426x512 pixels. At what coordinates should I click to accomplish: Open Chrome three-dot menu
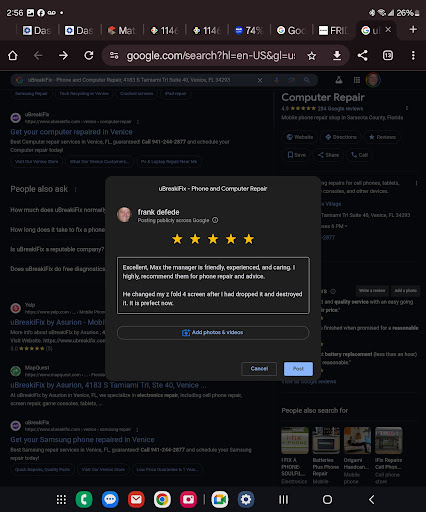(413, 55)
